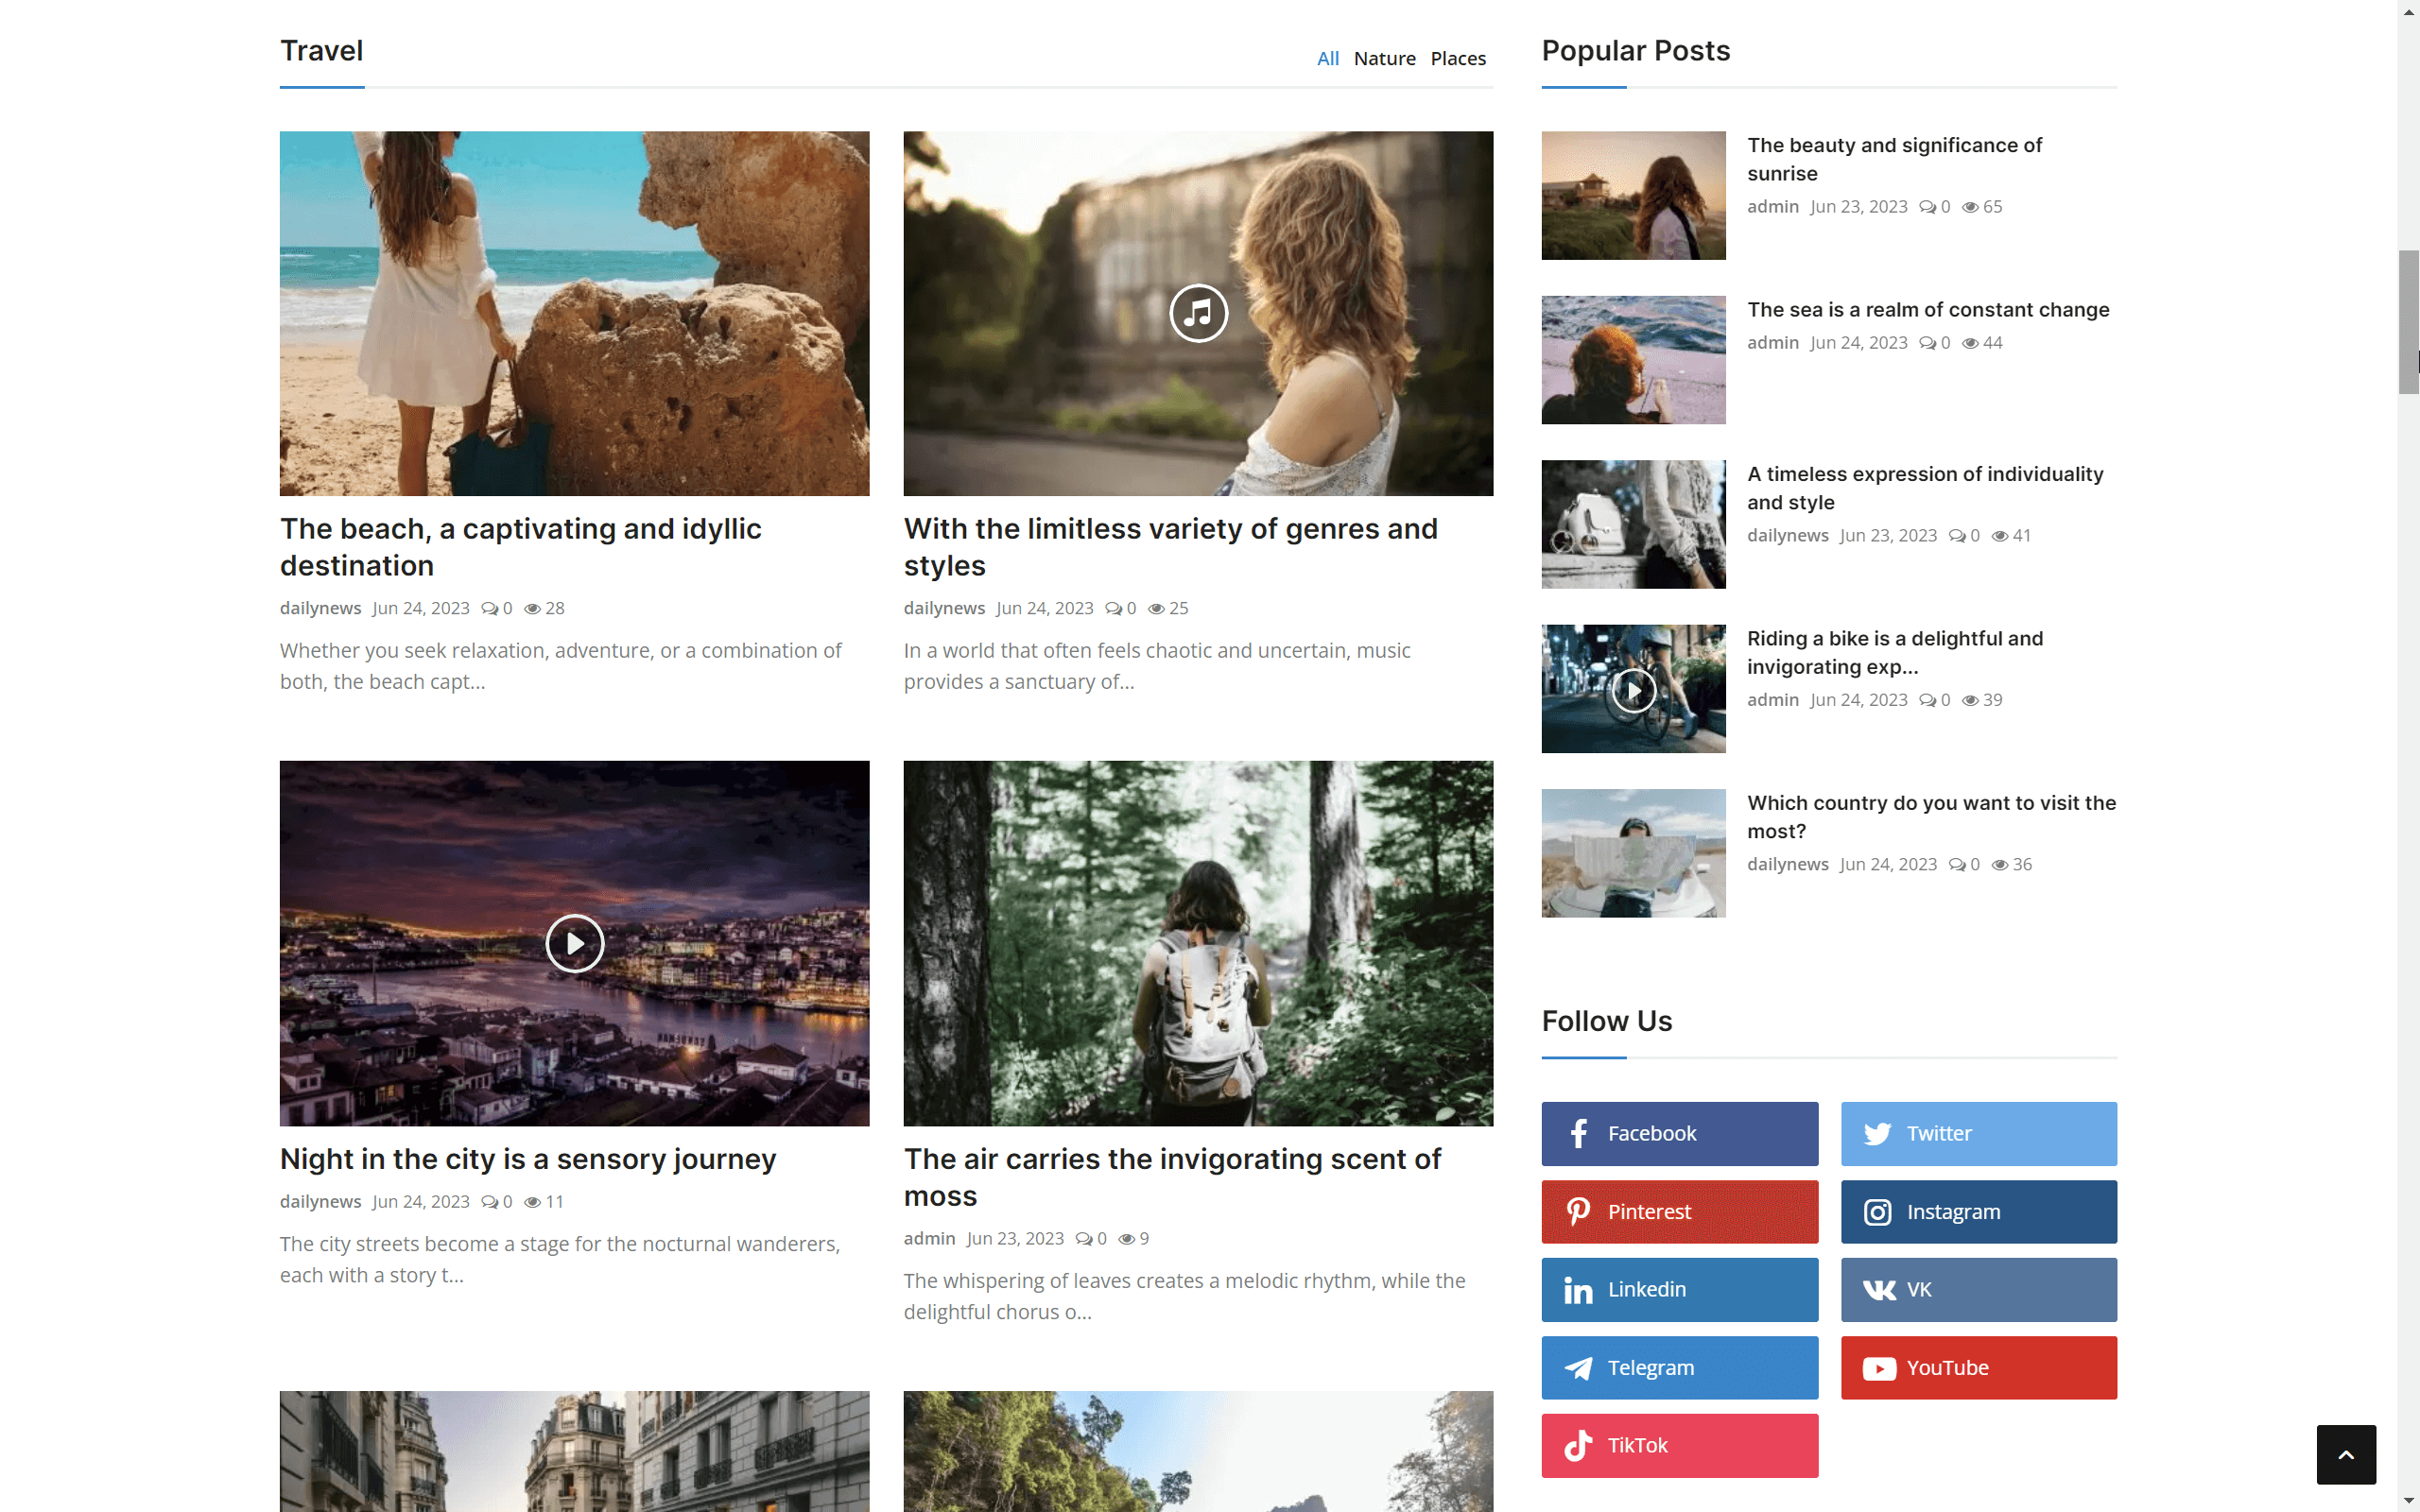Click the Linkedin icon

point(1580,1289)
